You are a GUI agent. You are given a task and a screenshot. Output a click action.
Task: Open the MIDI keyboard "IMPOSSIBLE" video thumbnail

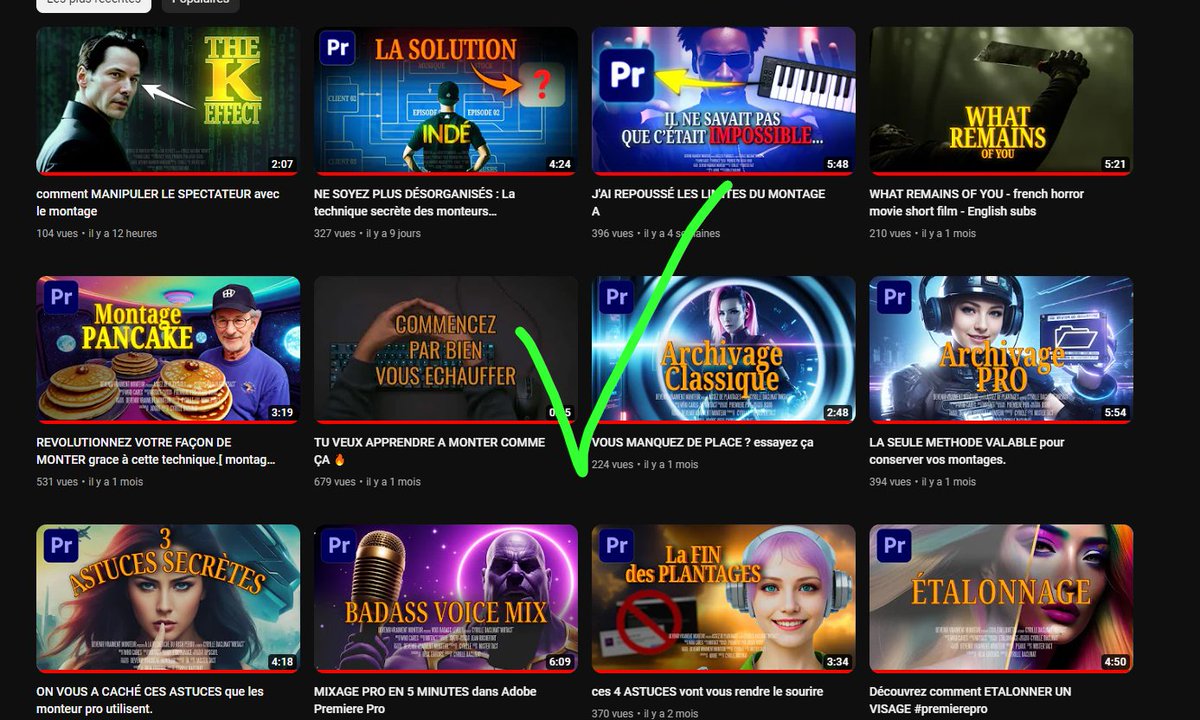tap(723, 98)
